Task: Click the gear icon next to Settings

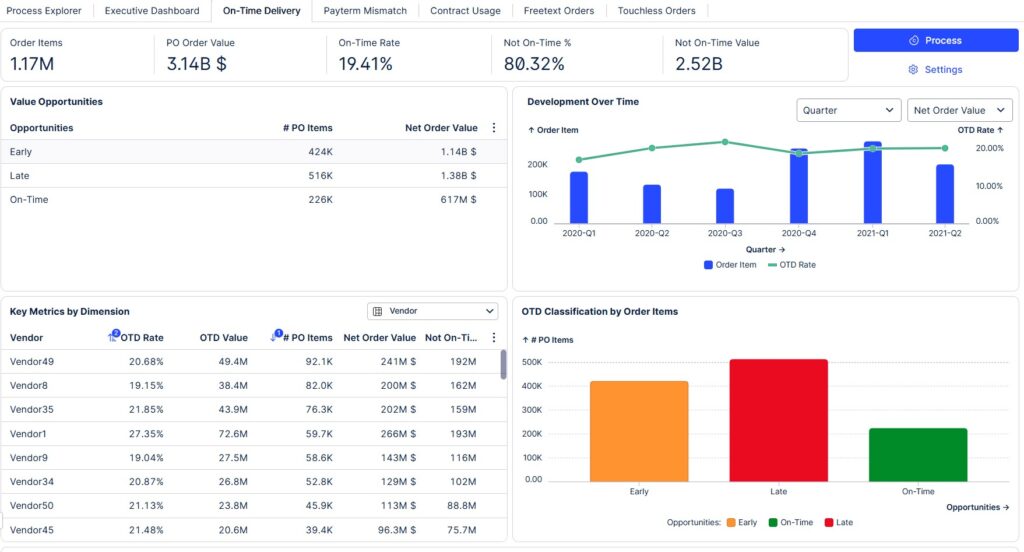Action: click(x=913, y=70)
